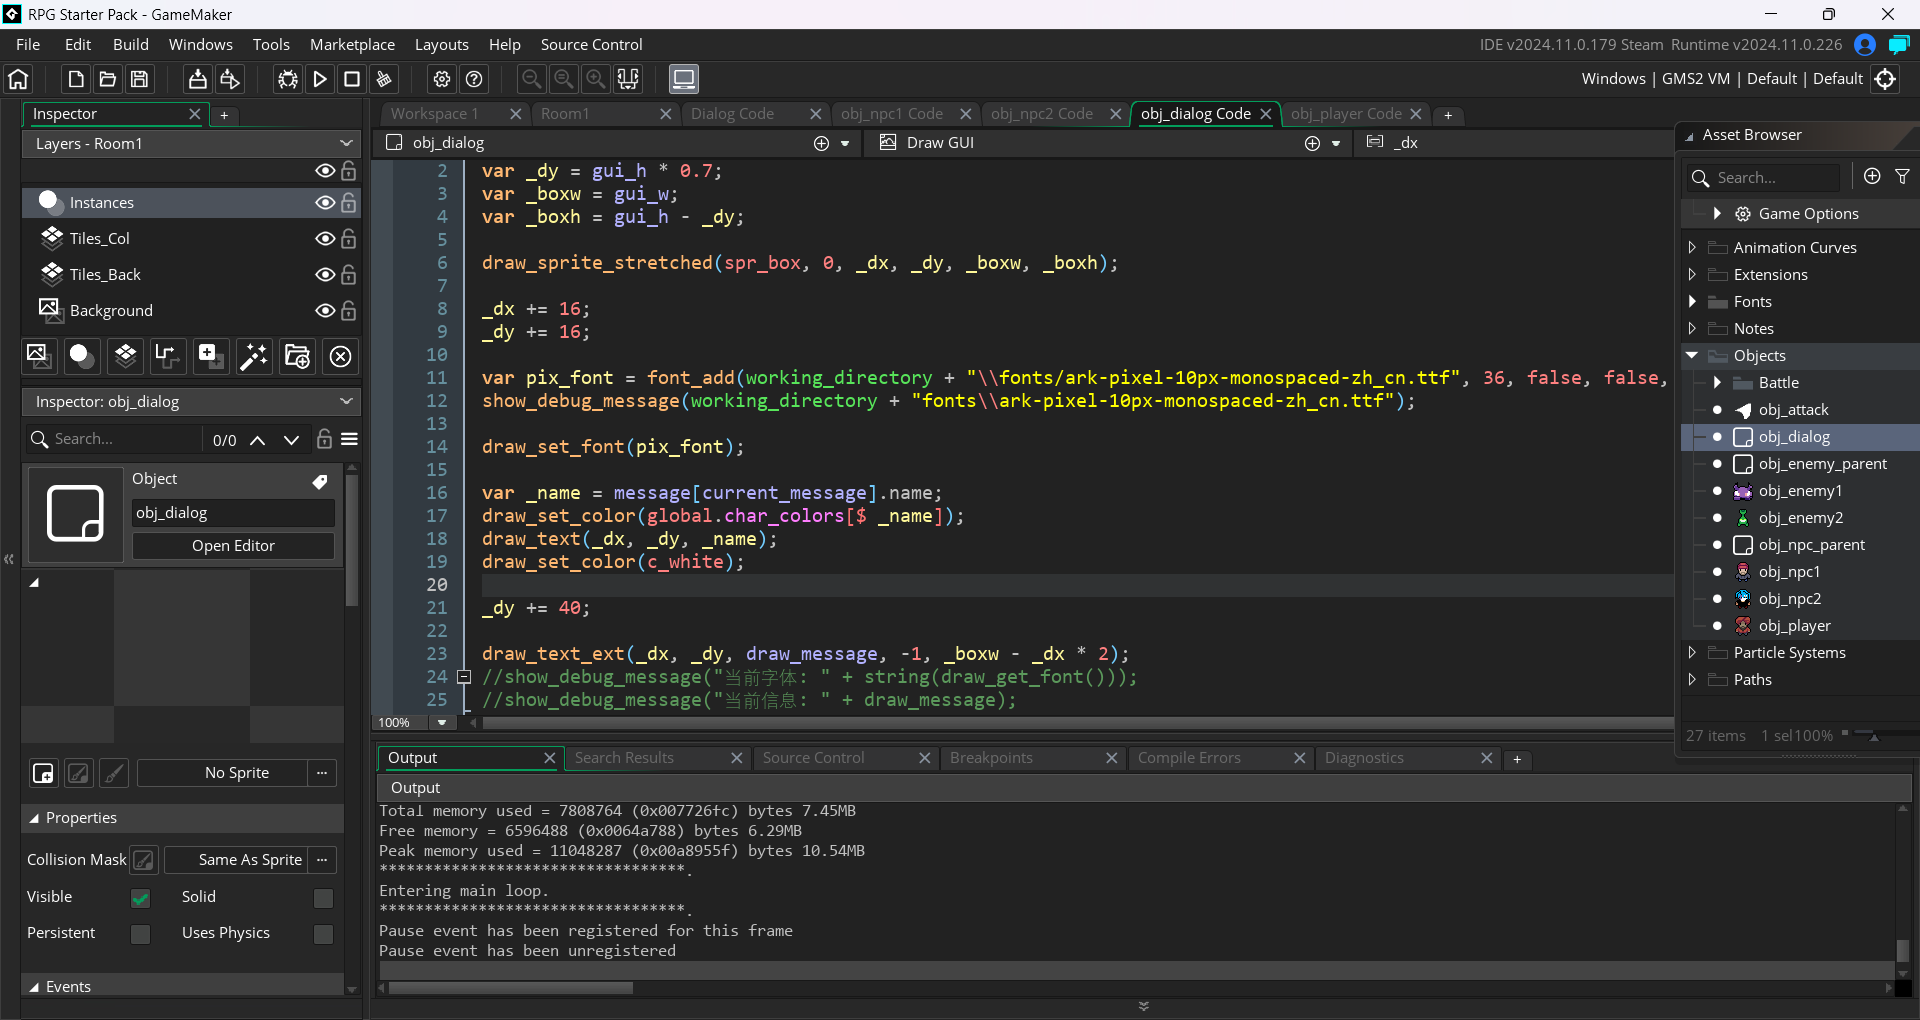
Task: Click the Create Executable icon
Action: pyautogui.click(x=198, y=79)
